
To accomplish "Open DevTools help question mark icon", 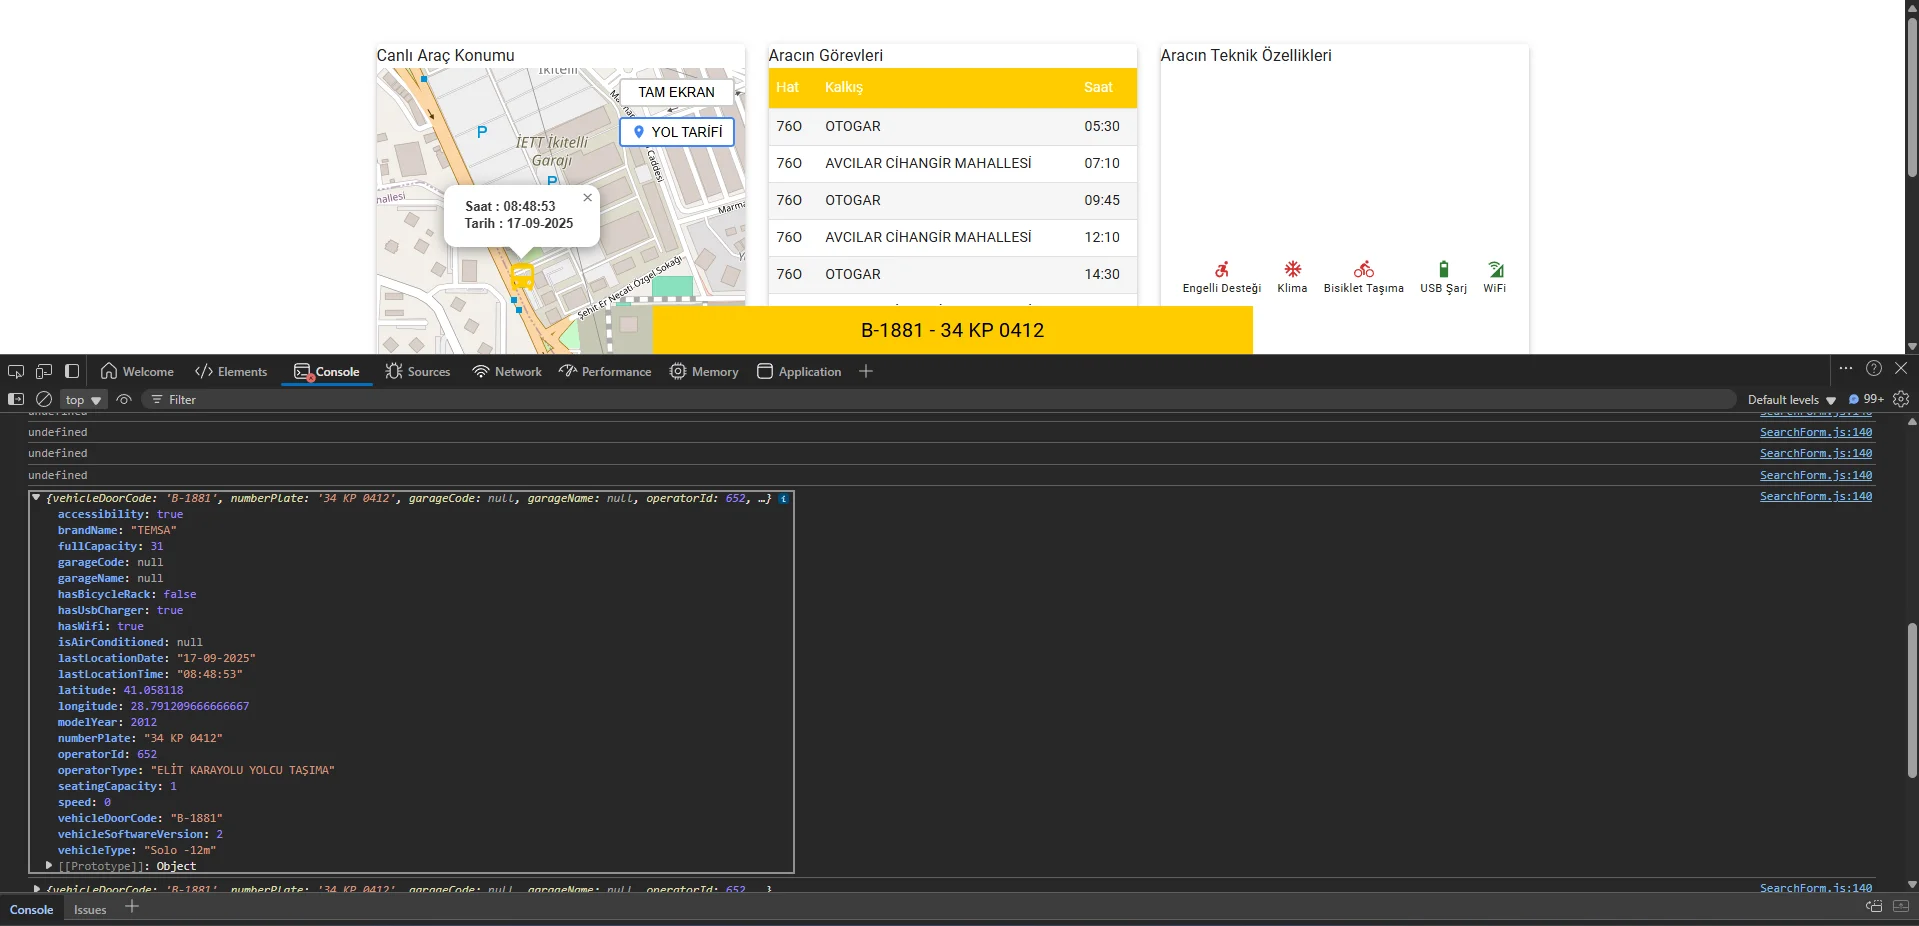I will (x=1874, y=368).
